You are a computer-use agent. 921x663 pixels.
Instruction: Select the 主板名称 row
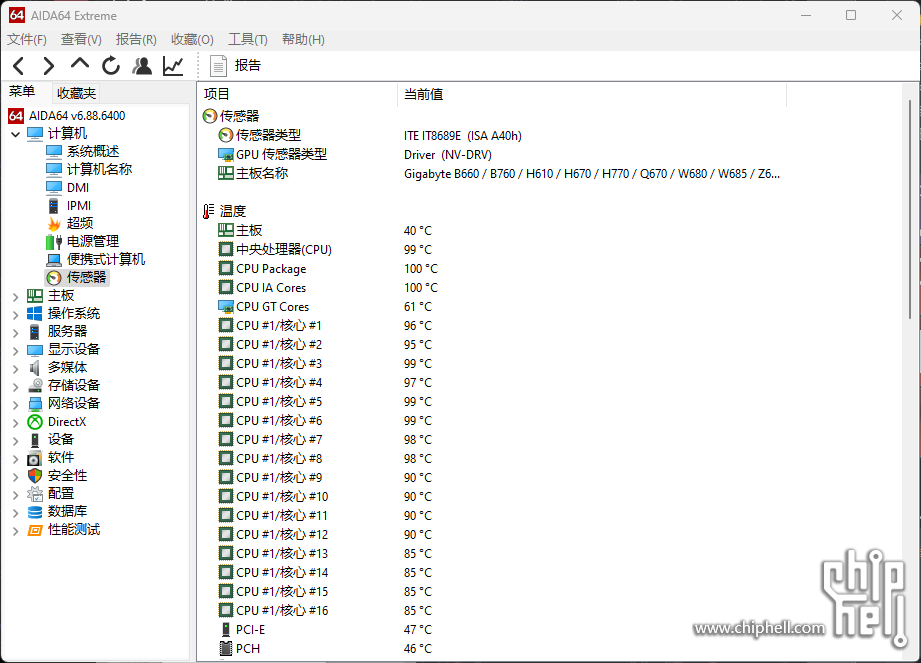pyautogui.click(x=502, y=174)
